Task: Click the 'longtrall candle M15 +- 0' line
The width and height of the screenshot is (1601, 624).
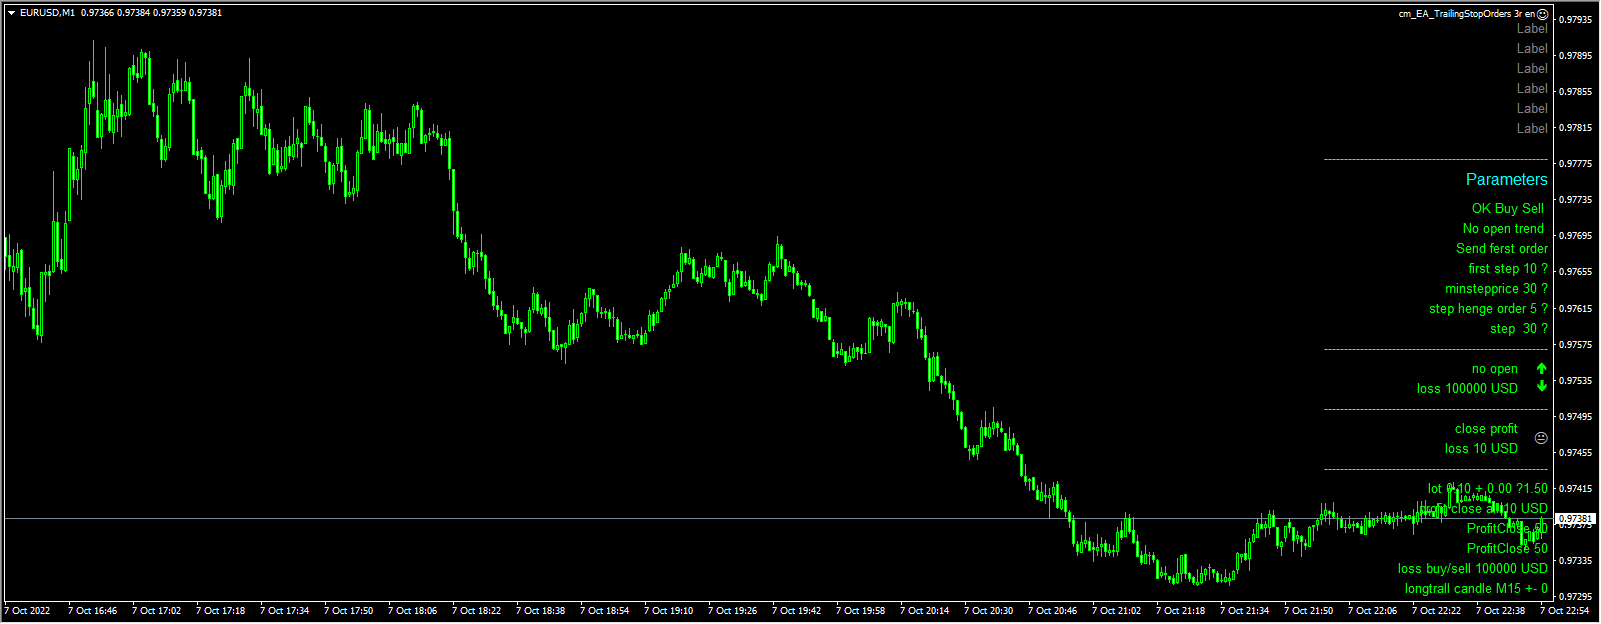Action: [1476, 589]
